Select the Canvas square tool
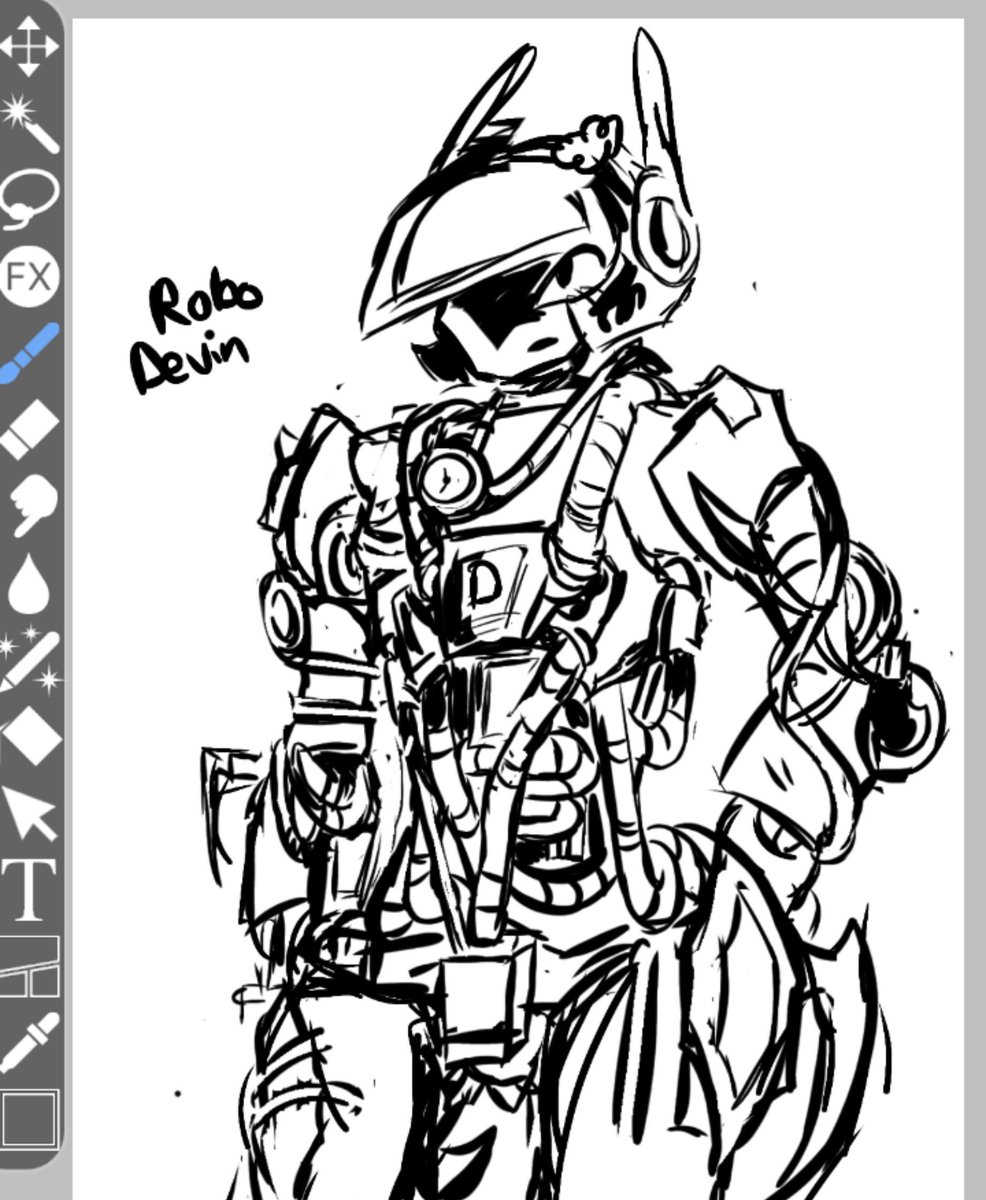The width and height of the screenshot is (986, 1200). coord(29,1120)
